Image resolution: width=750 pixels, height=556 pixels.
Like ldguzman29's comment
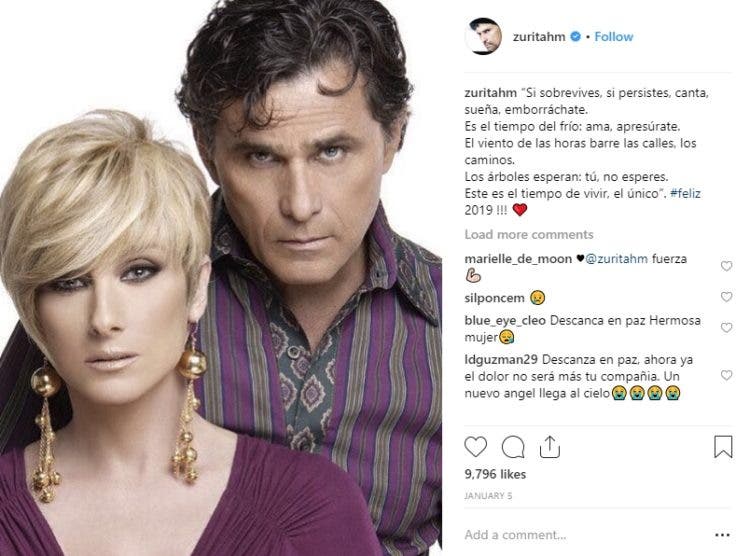click(x=726, y=376)
